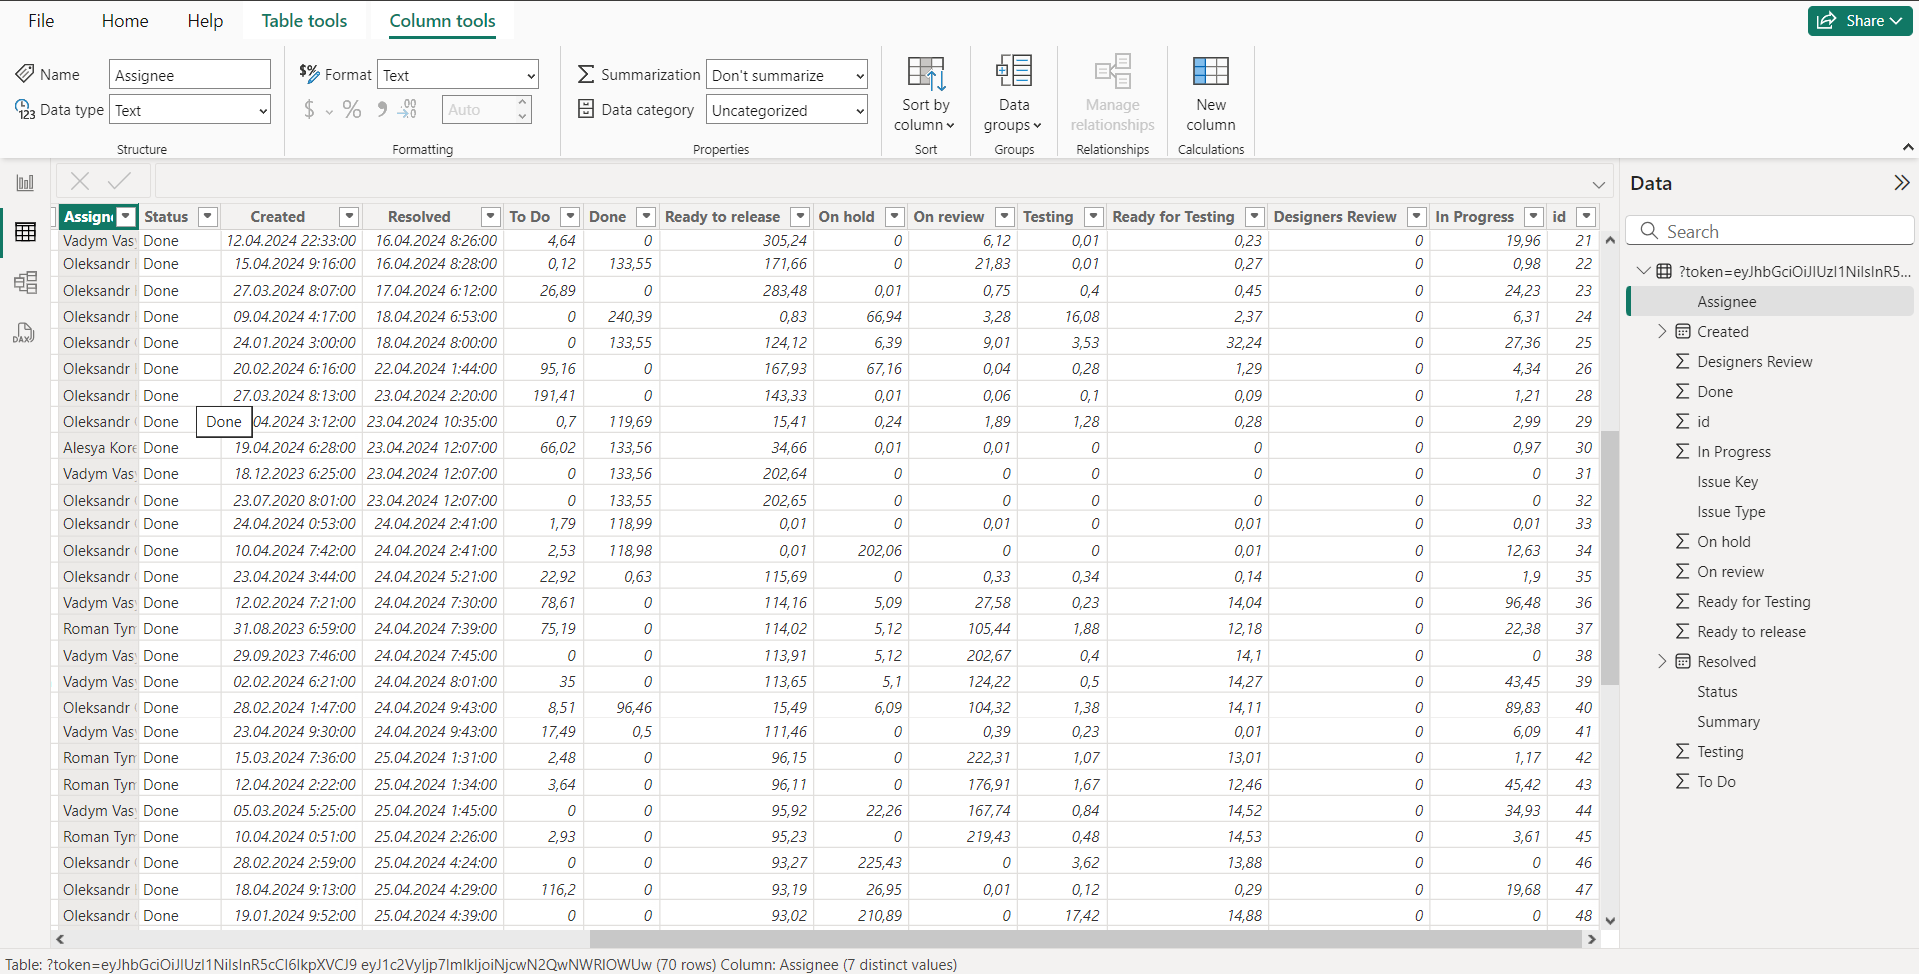Screen dimensions: 1919x974
Task: Apply percentage format icon
Action: click(x=352, y=110)
